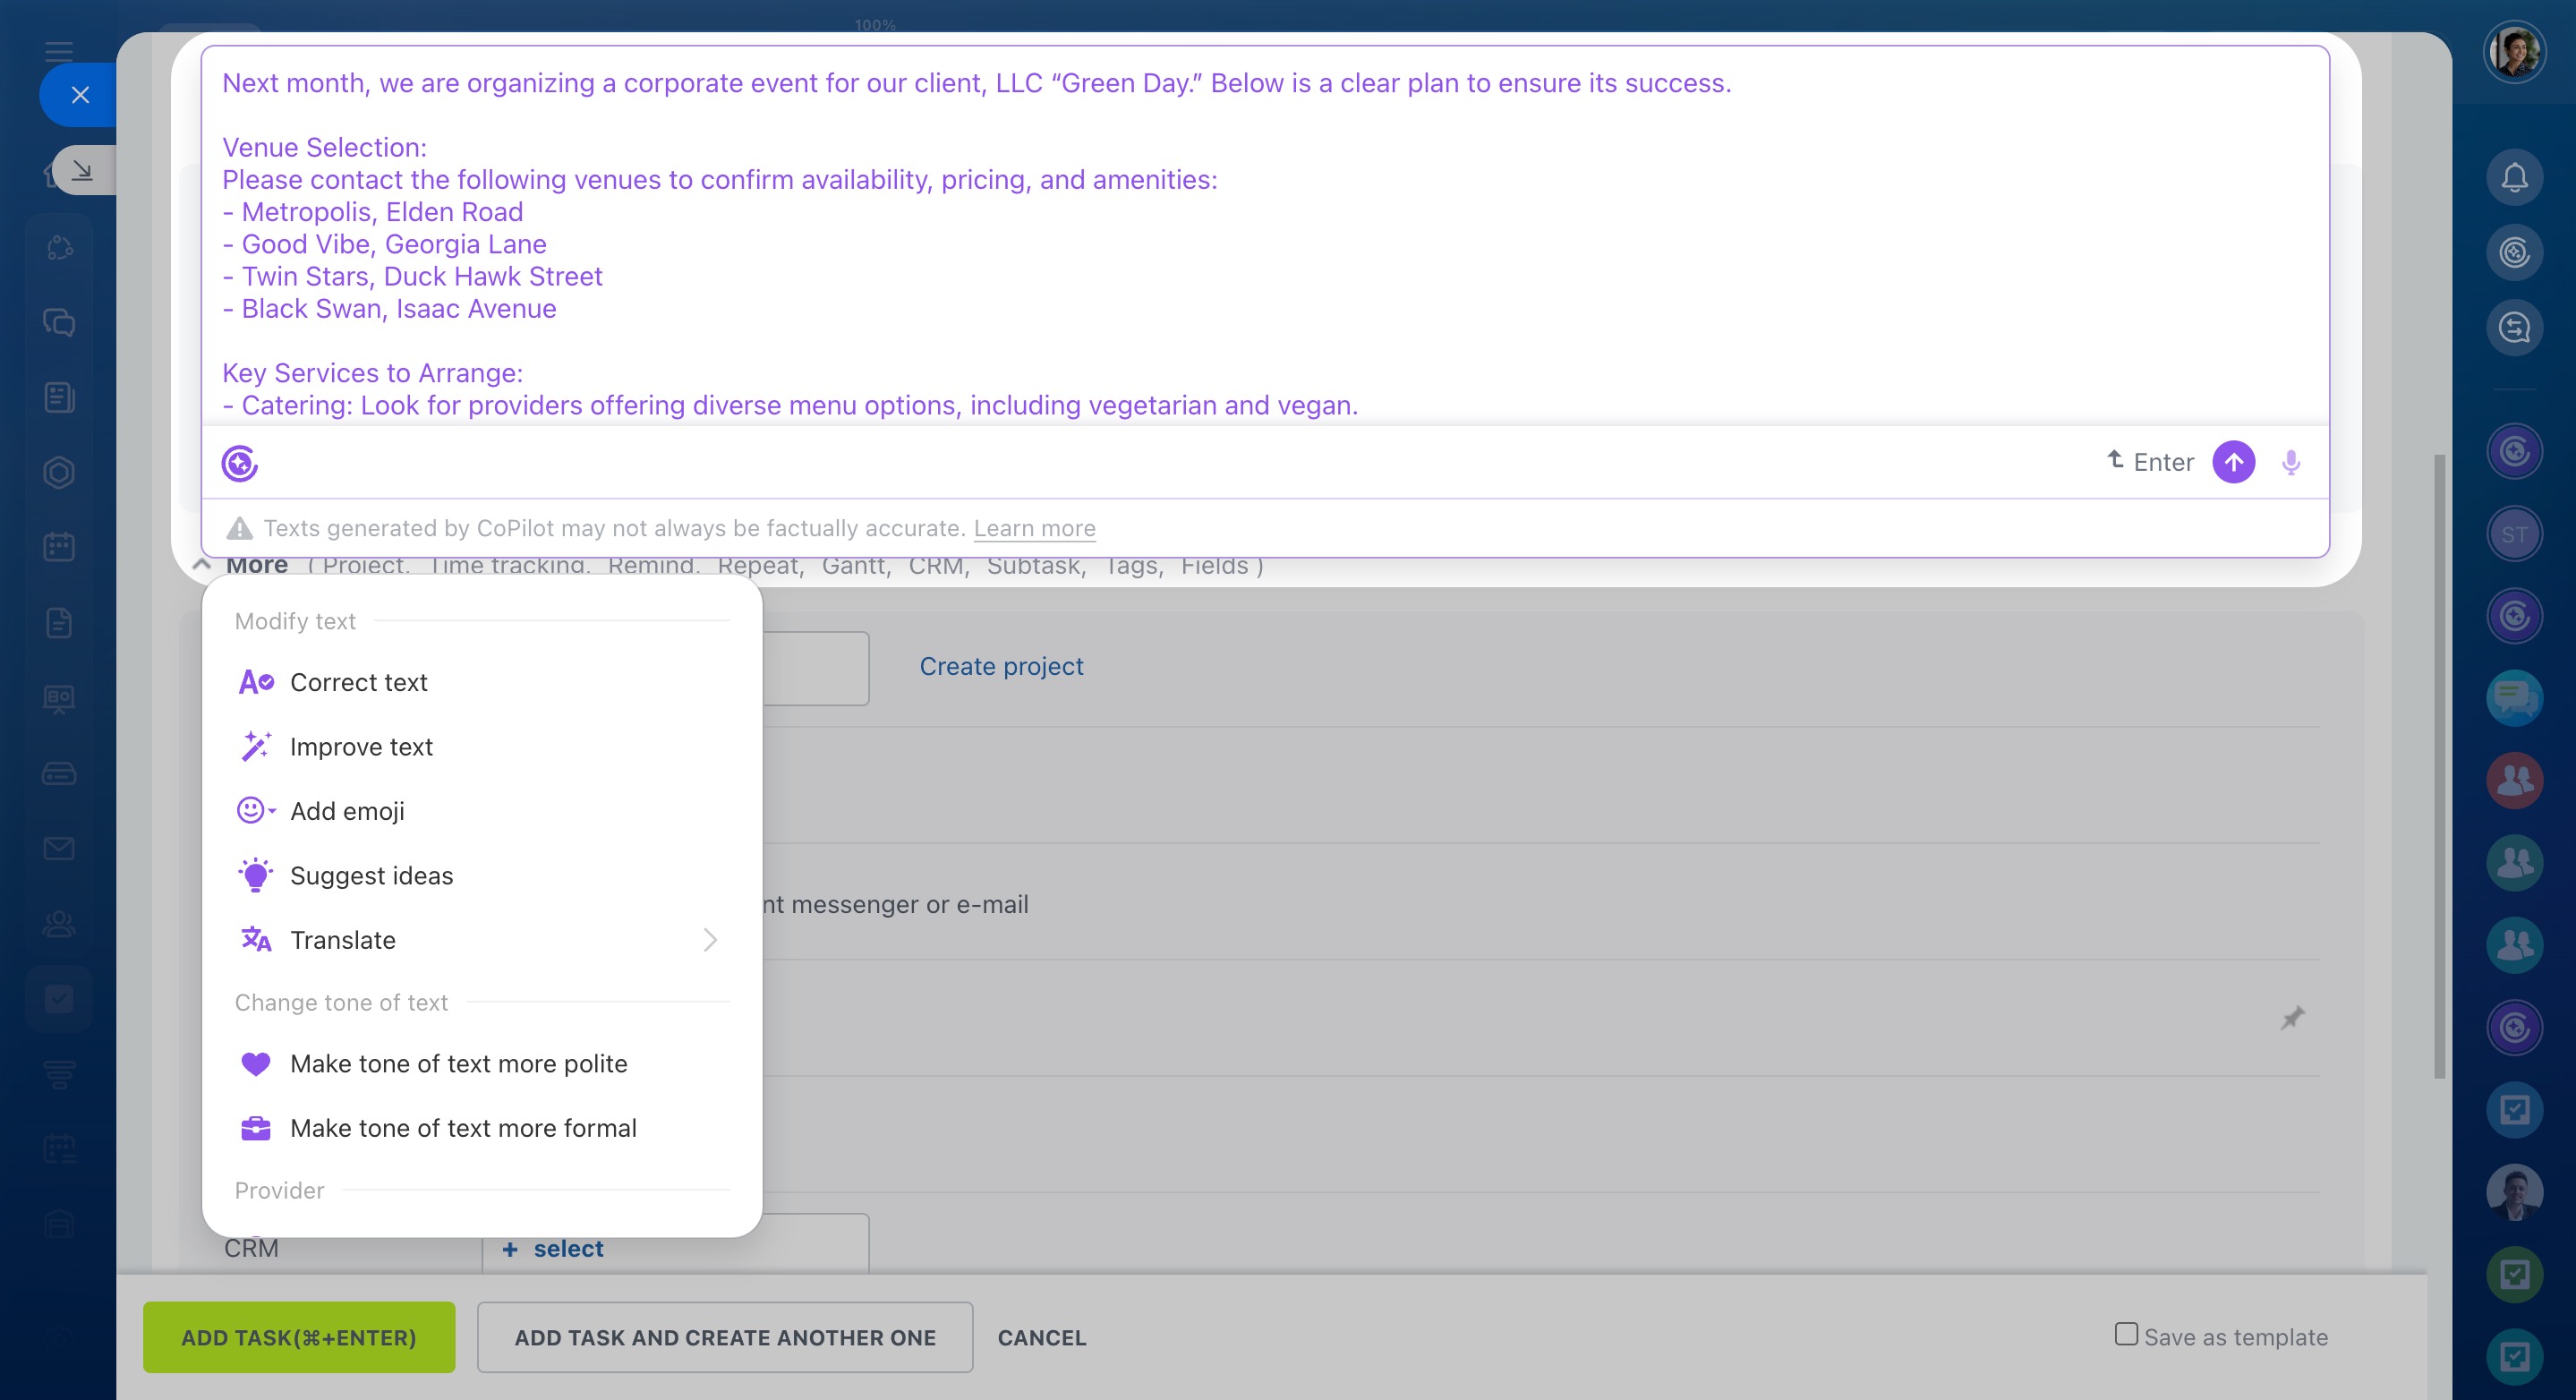Image resolution: width=2576 pixels, height=1400 pixels.
Task: Collapse the More section chevron
Action: coord(201,565)
